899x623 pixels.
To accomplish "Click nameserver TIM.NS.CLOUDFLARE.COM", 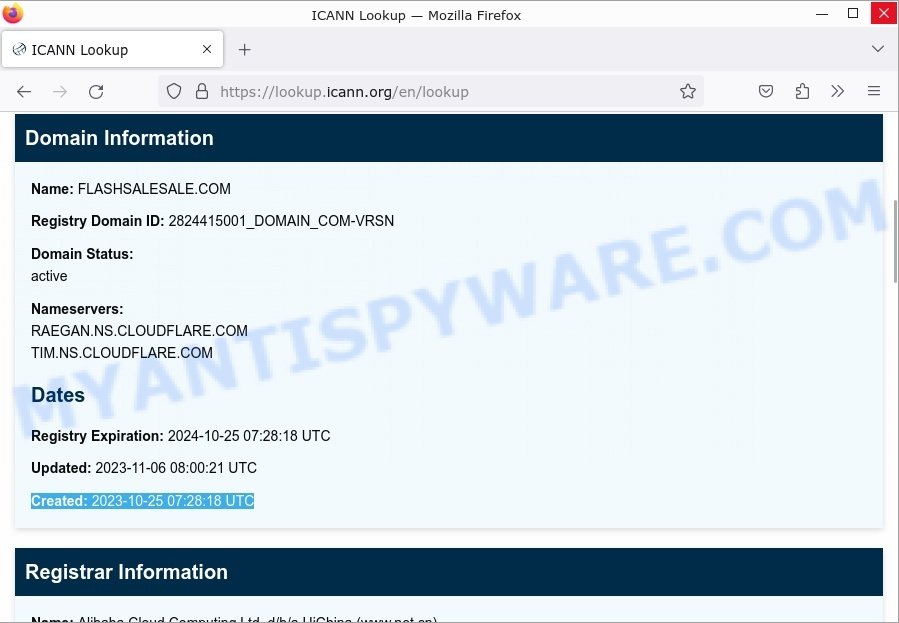I will (x=122, y=352).
